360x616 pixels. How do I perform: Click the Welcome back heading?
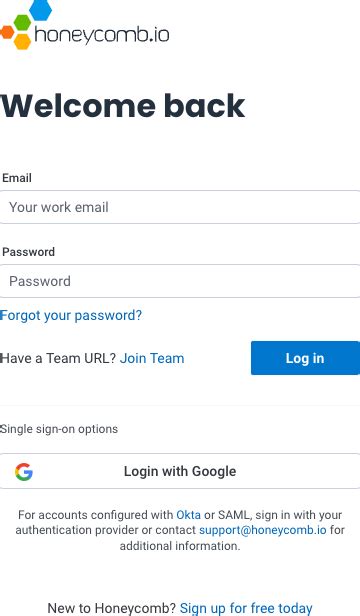123,106
